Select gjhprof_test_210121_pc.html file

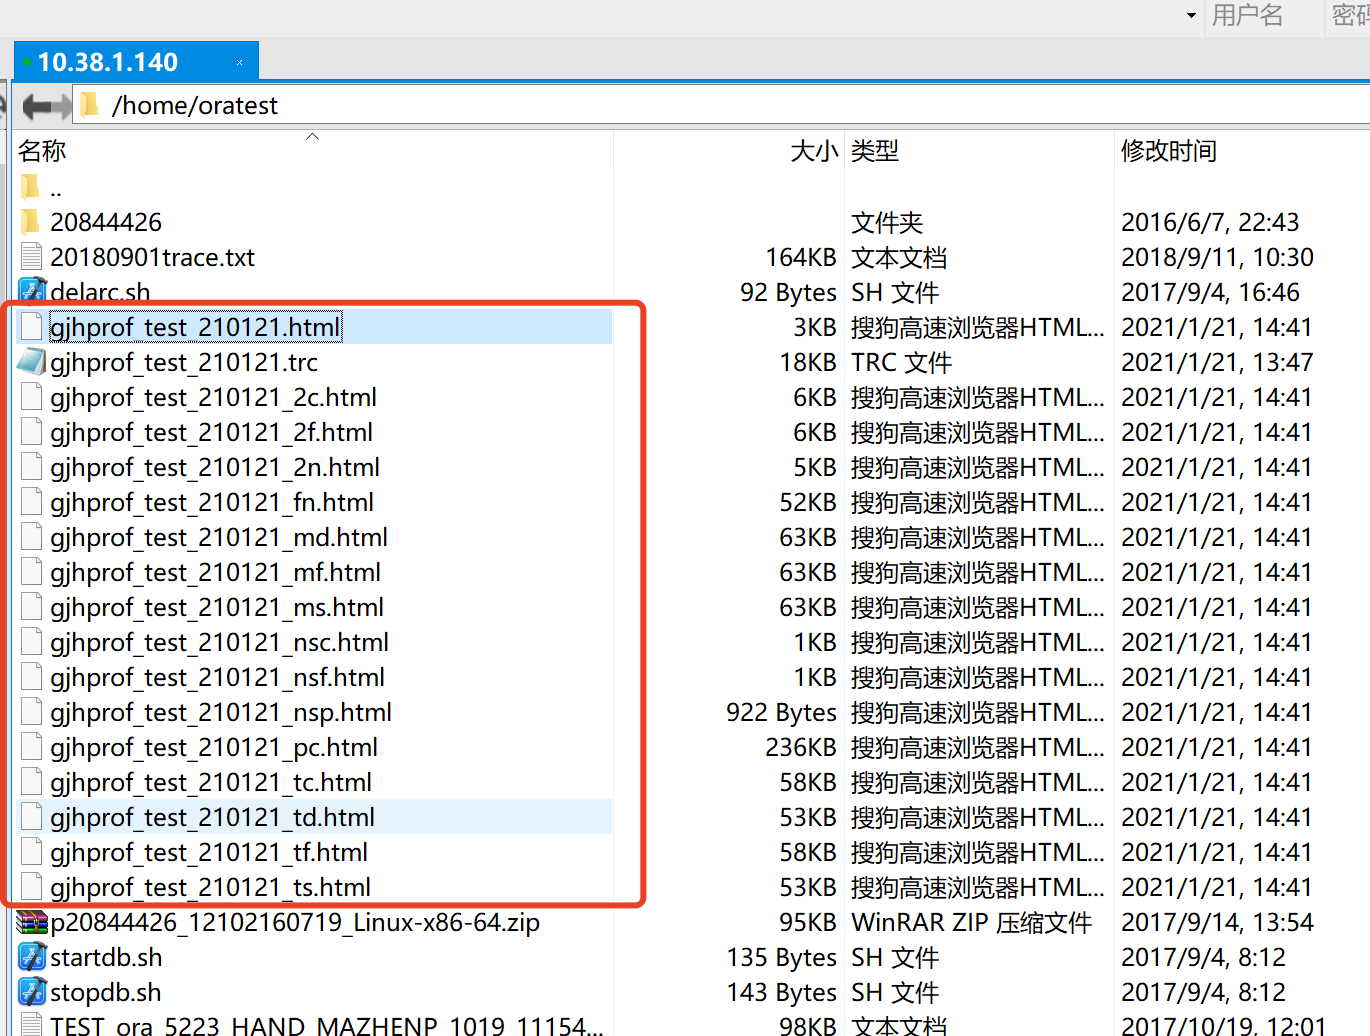[x=214, y=747]
